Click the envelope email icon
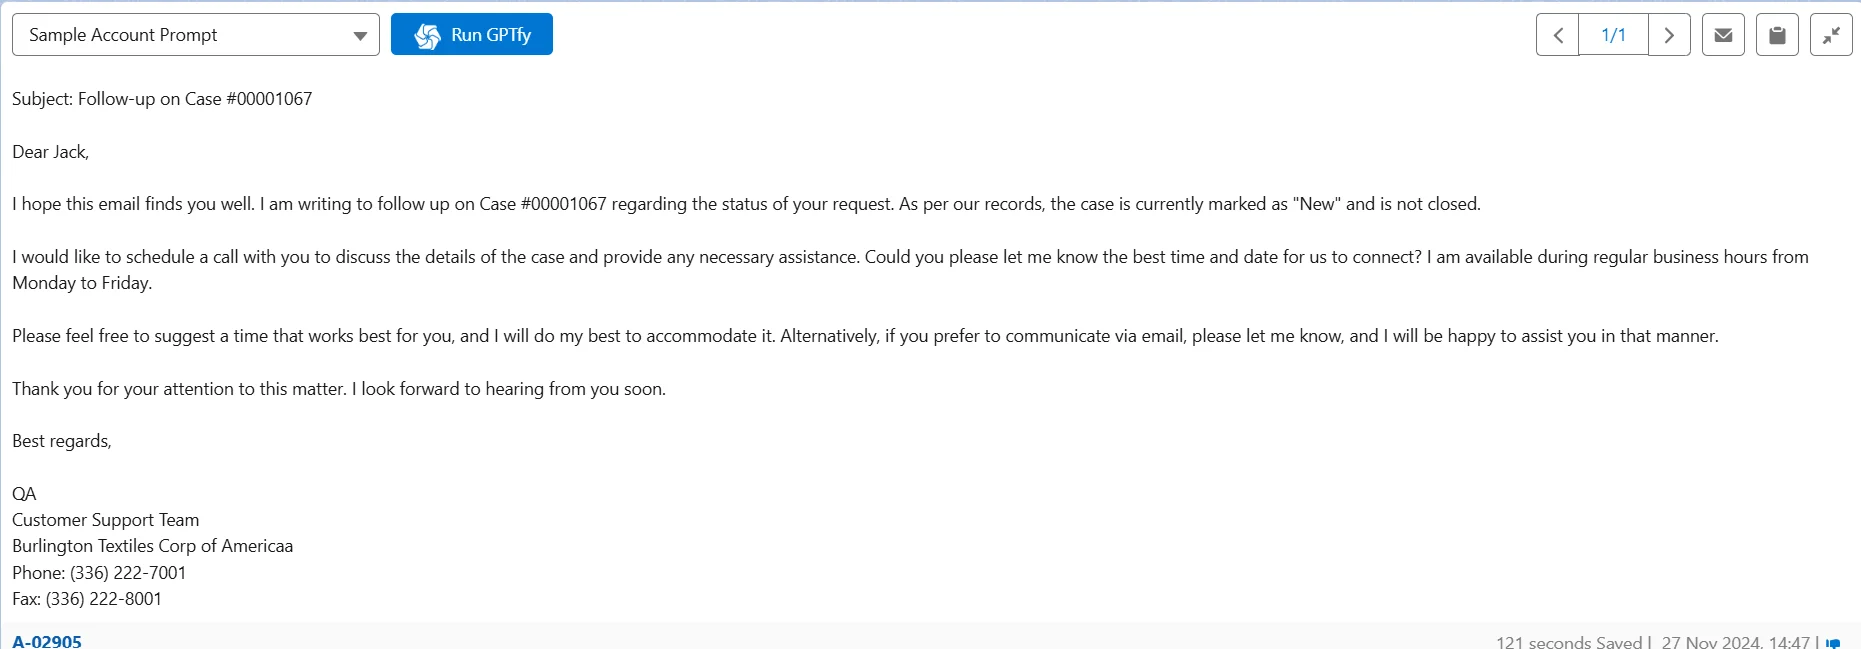The image size is (1861, 649). coord(1723,35)
